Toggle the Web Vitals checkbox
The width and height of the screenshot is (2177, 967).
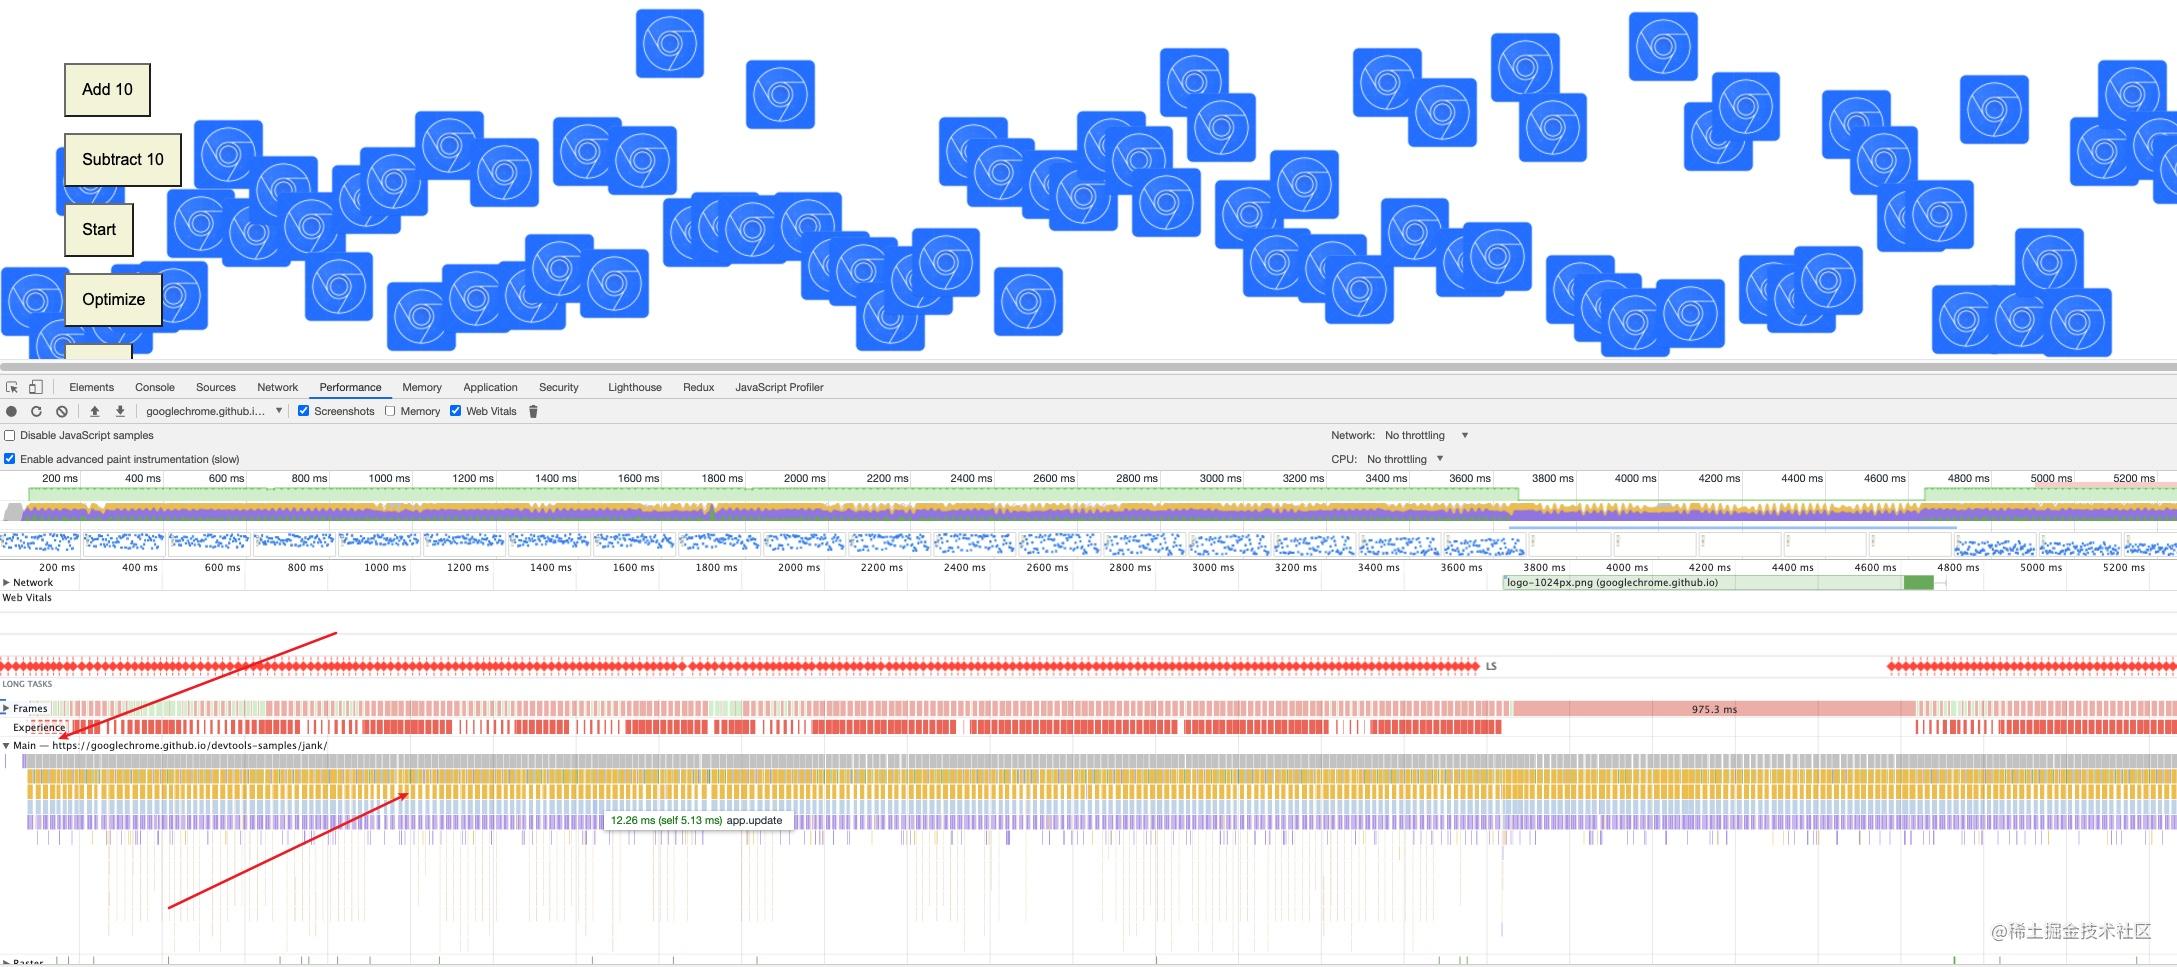pyautogui.click(x=455, y=411)
